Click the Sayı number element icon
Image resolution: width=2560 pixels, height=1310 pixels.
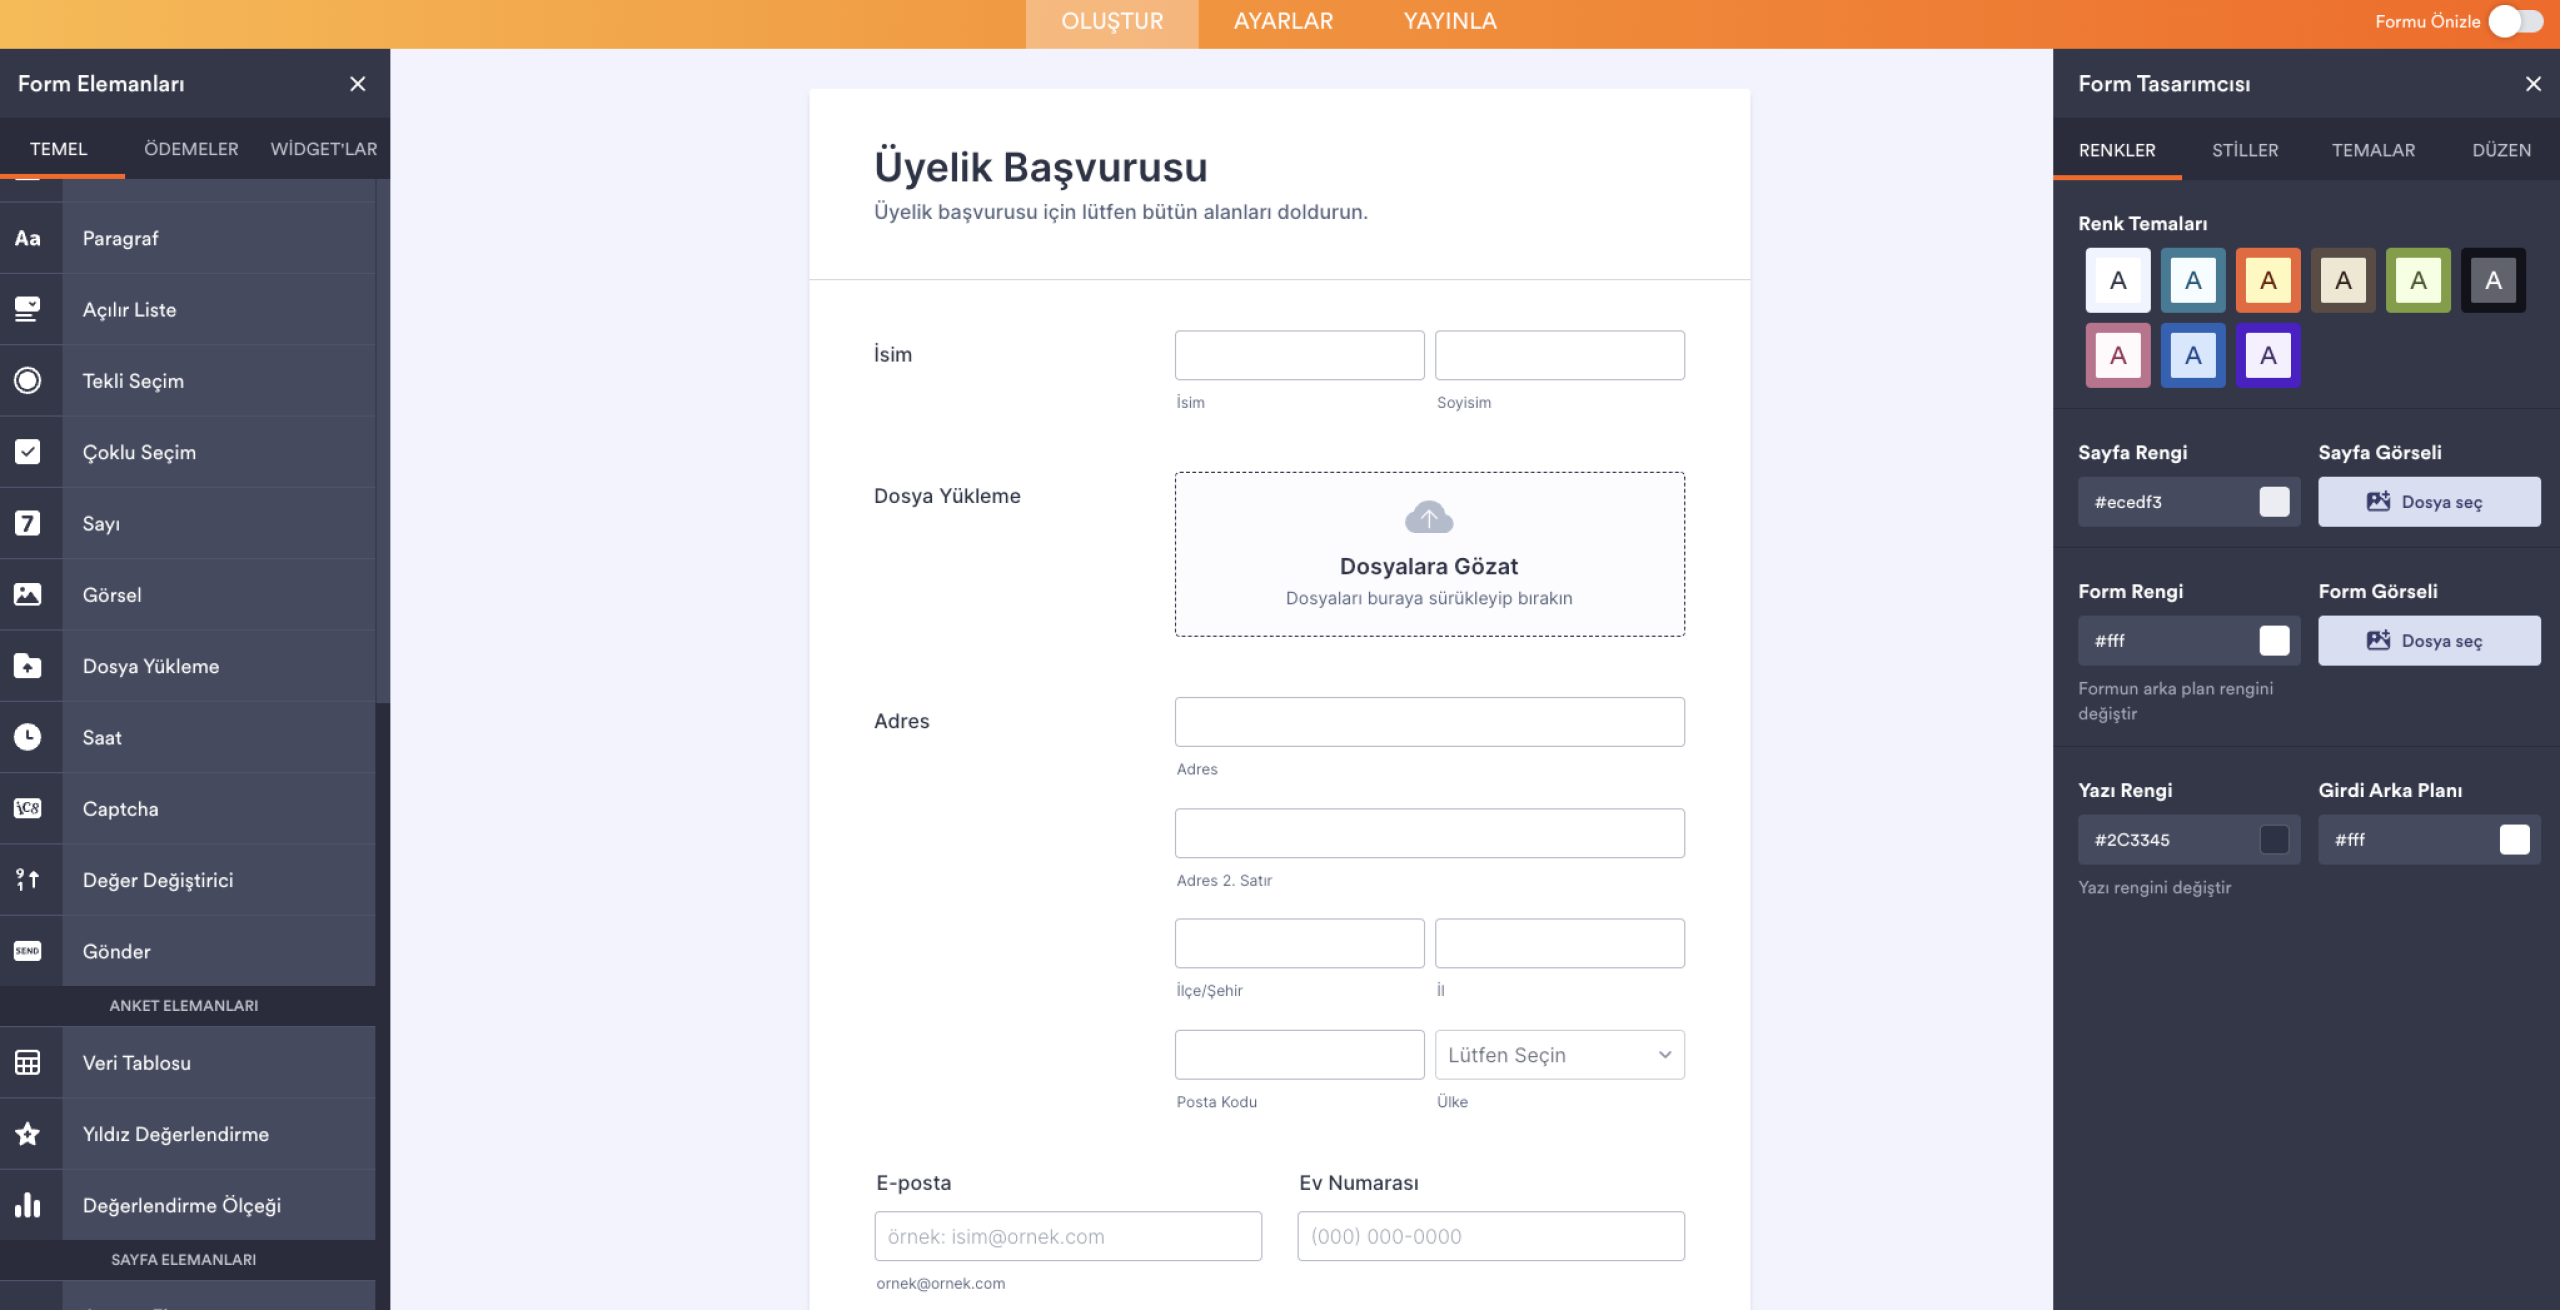[x=28, y=523]
